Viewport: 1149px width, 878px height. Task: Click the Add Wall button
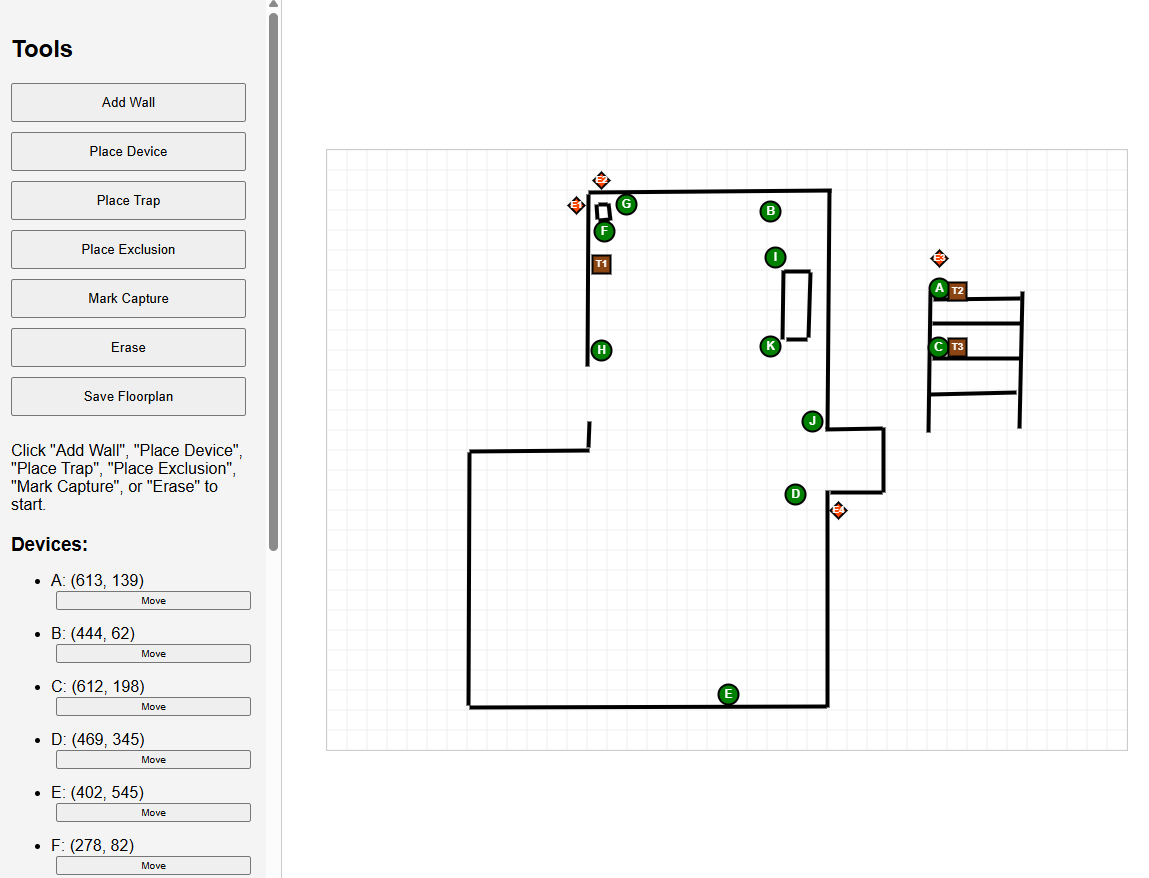click(x=128, y=102)
